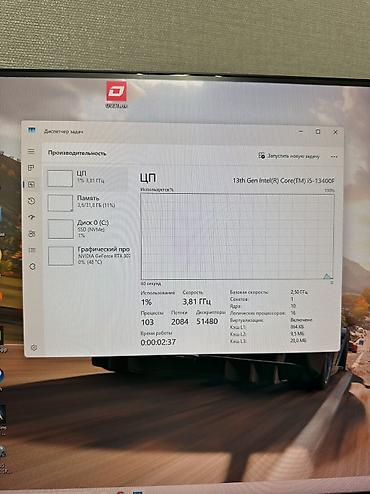Open the Services icon in sidebar

[x=32, y=267]
